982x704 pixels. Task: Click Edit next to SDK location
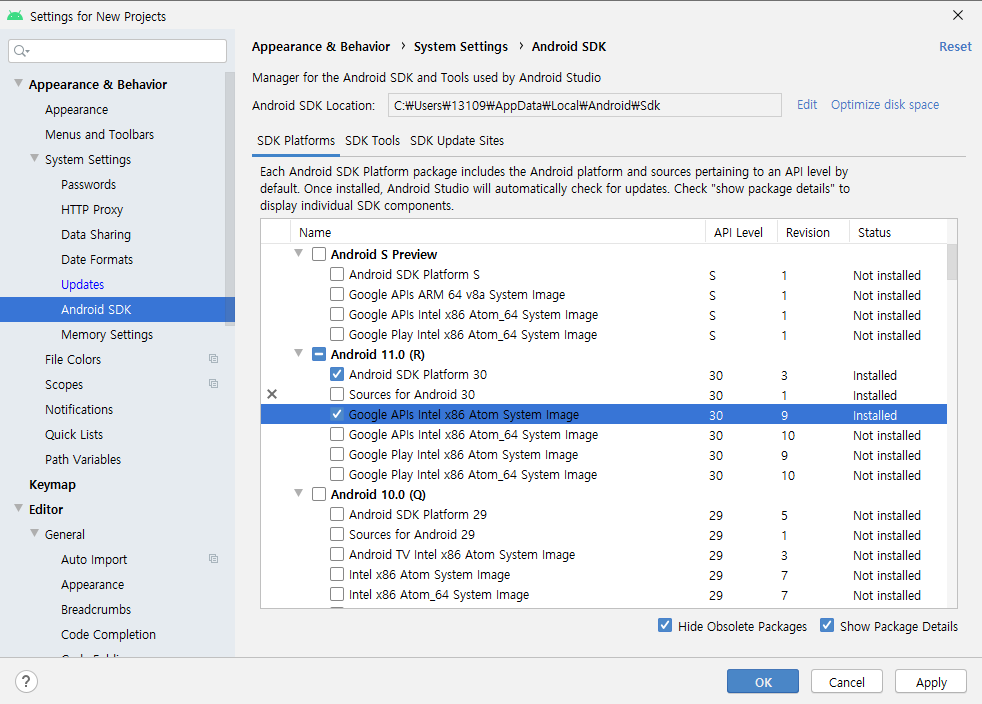tap(807, 105)
